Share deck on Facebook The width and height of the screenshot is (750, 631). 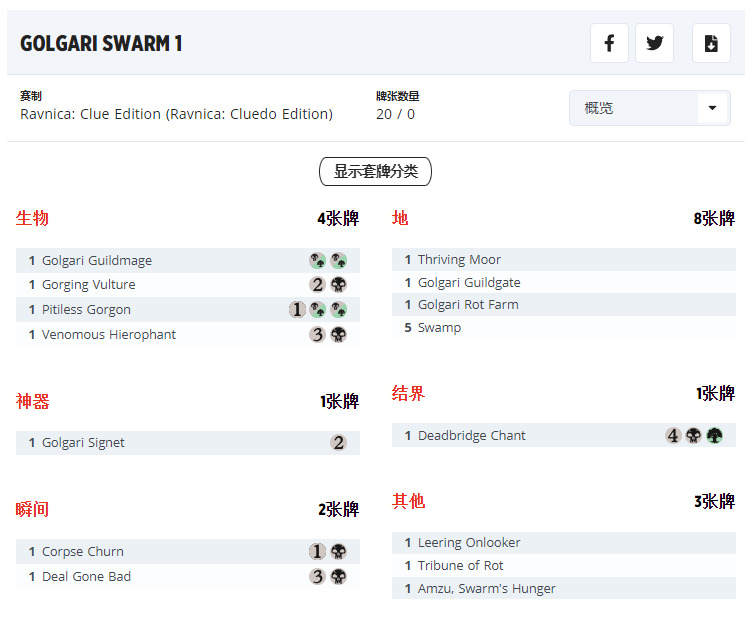(609, 43)
